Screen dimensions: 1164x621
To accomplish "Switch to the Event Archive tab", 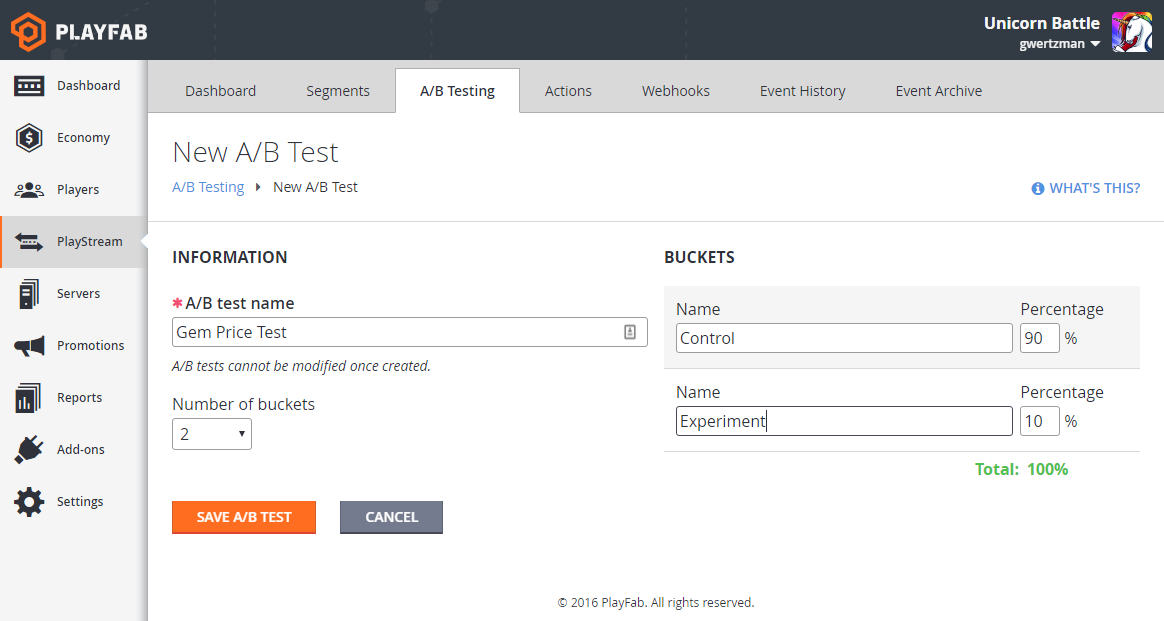I will (938, 91).
